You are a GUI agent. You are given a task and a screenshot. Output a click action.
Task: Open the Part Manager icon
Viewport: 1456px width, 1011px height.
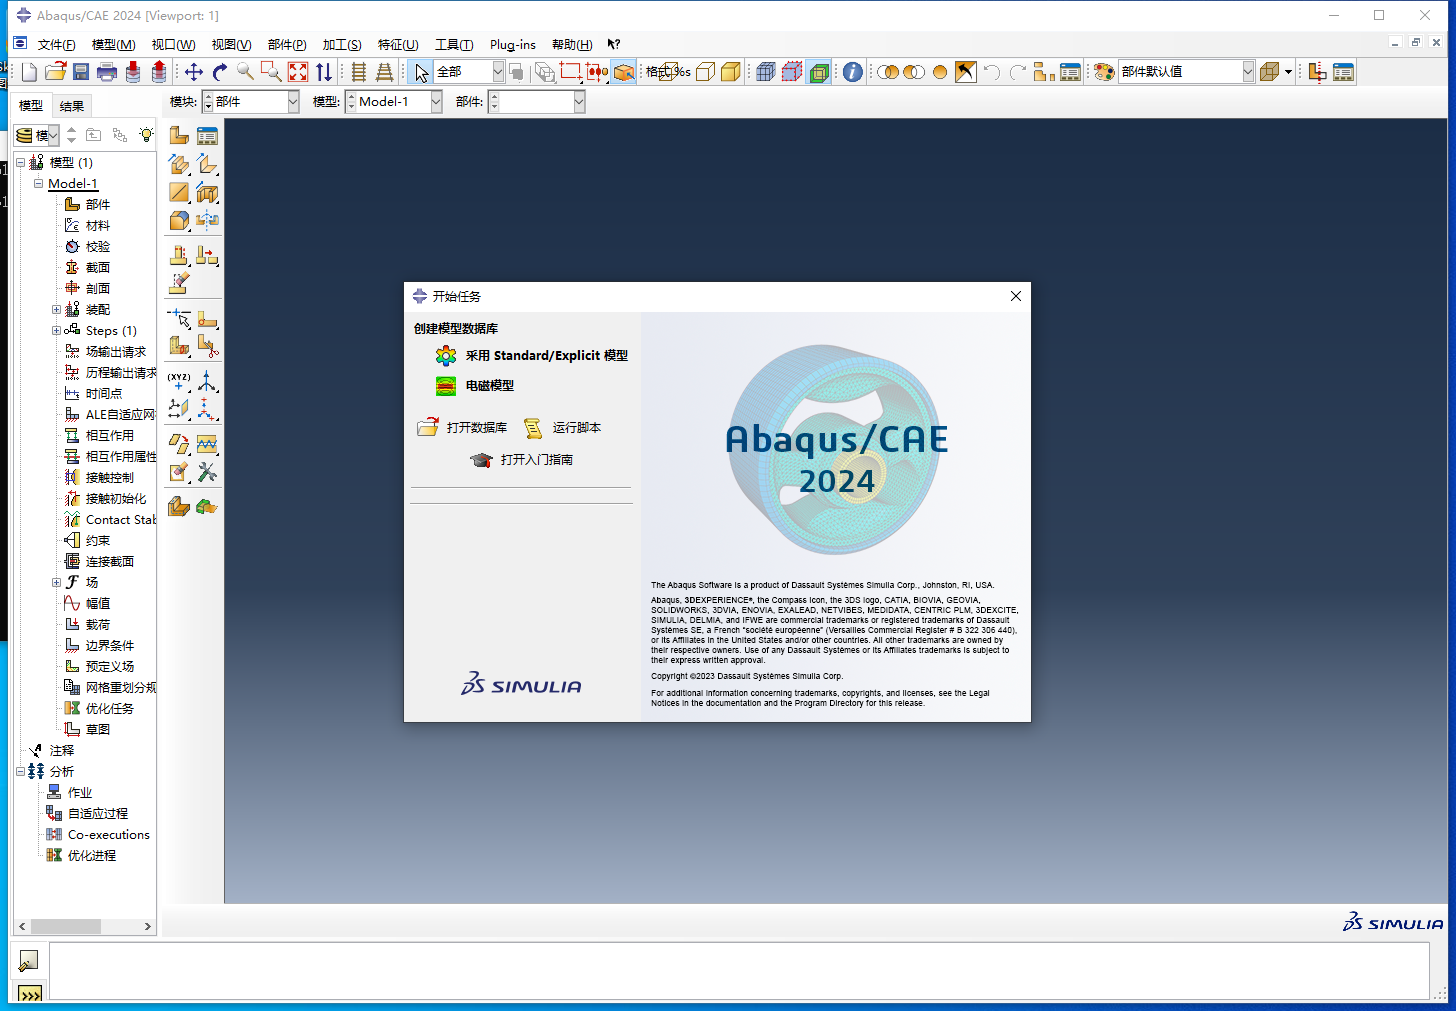[207, 135]
